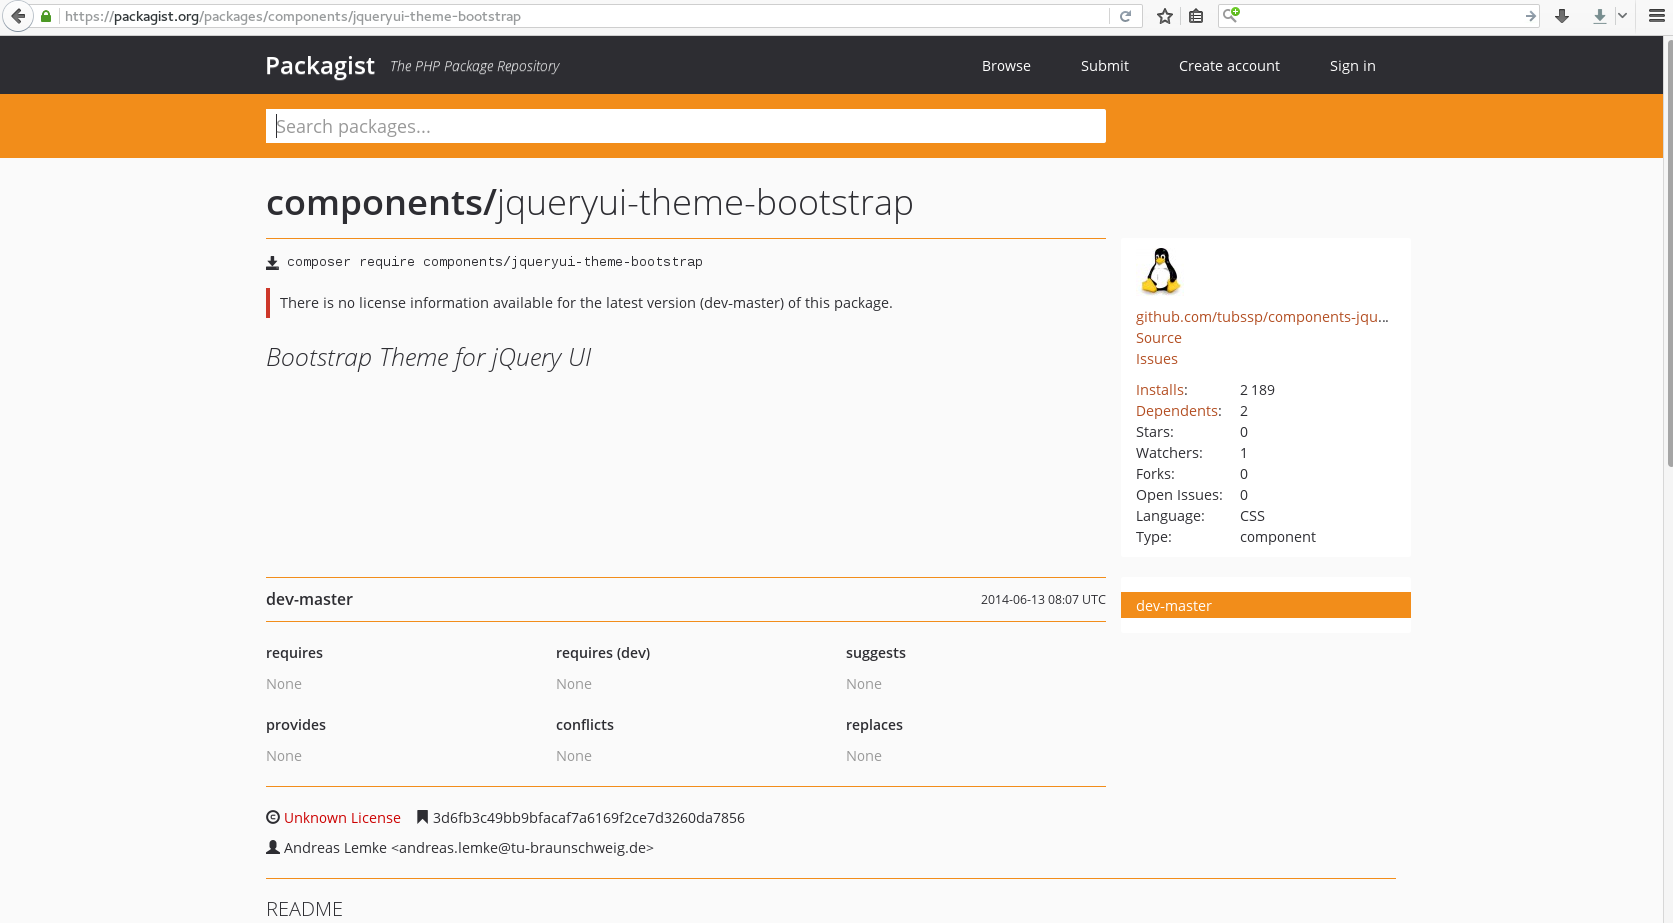This screenshot has width=1673, height=923.
Task: Click the Issues link in sidebar
Action: click(x=1156, y=359)
